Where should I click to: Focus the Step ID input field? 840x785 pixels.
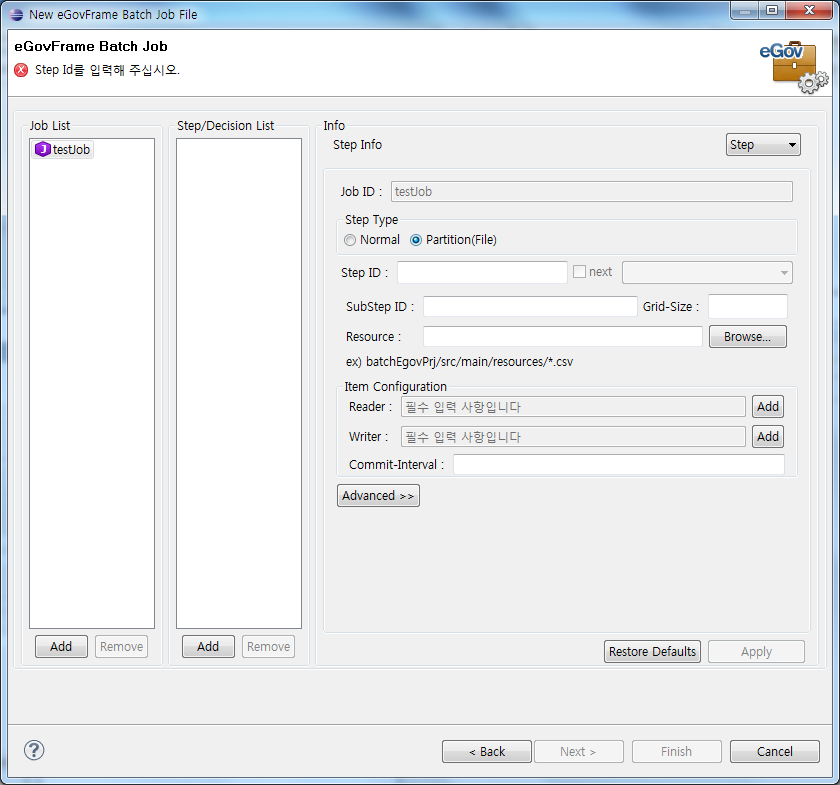482,273
